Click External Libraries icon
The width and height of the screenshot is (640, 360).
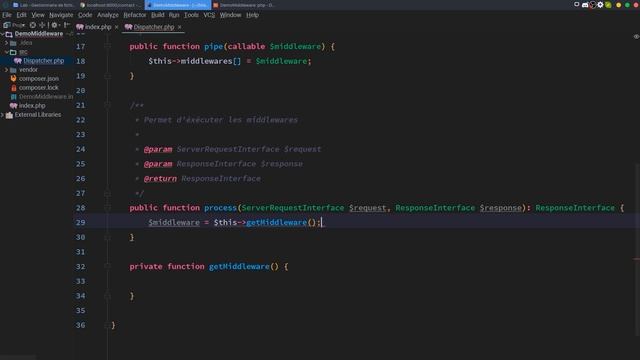9,115
